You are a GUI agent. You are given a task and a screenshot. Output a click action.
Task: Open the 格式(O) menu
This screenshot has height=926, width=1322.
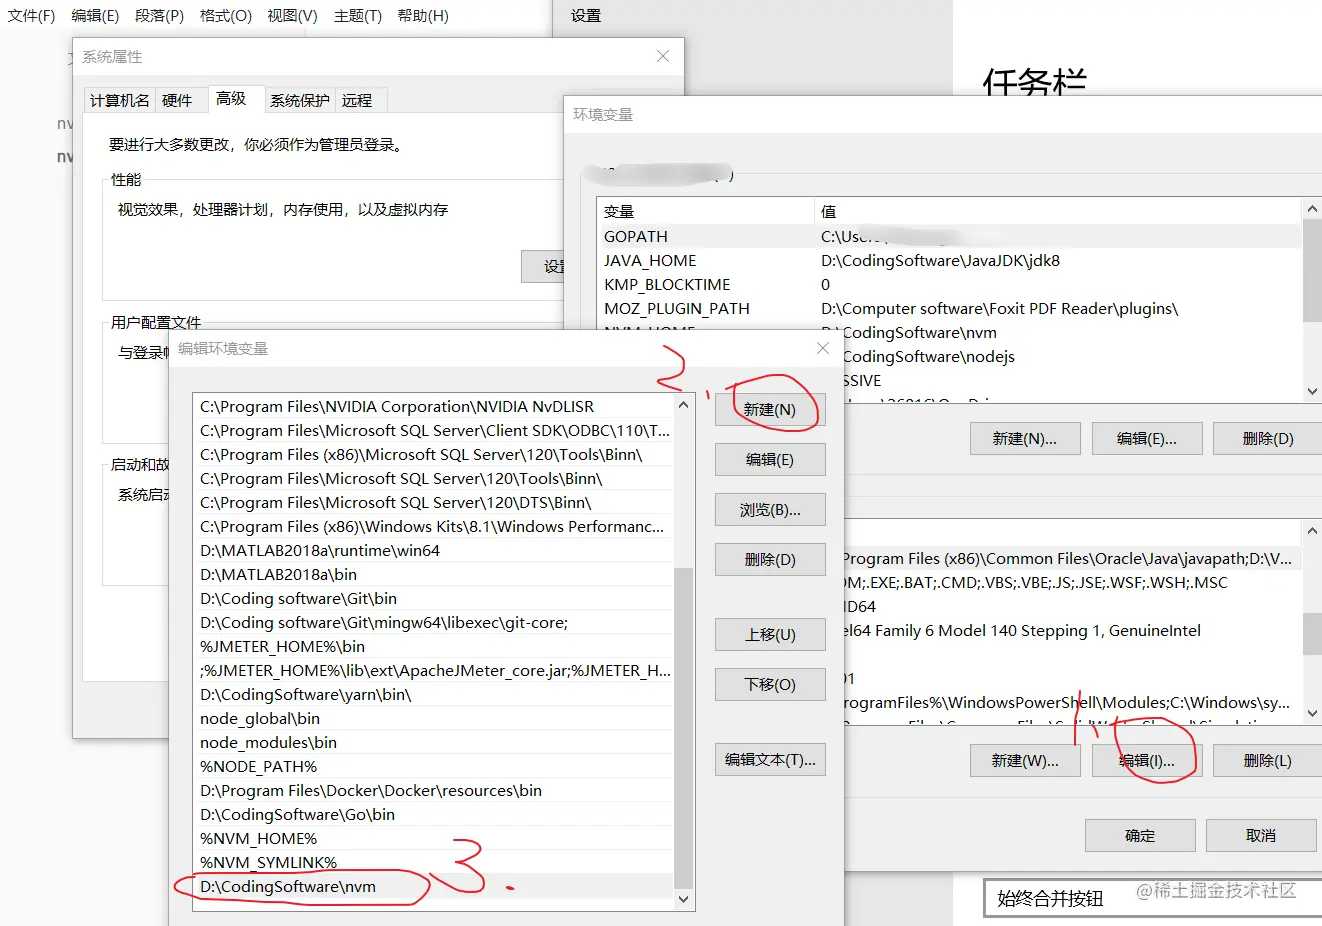pyautogui.click(x=225, y=16)
